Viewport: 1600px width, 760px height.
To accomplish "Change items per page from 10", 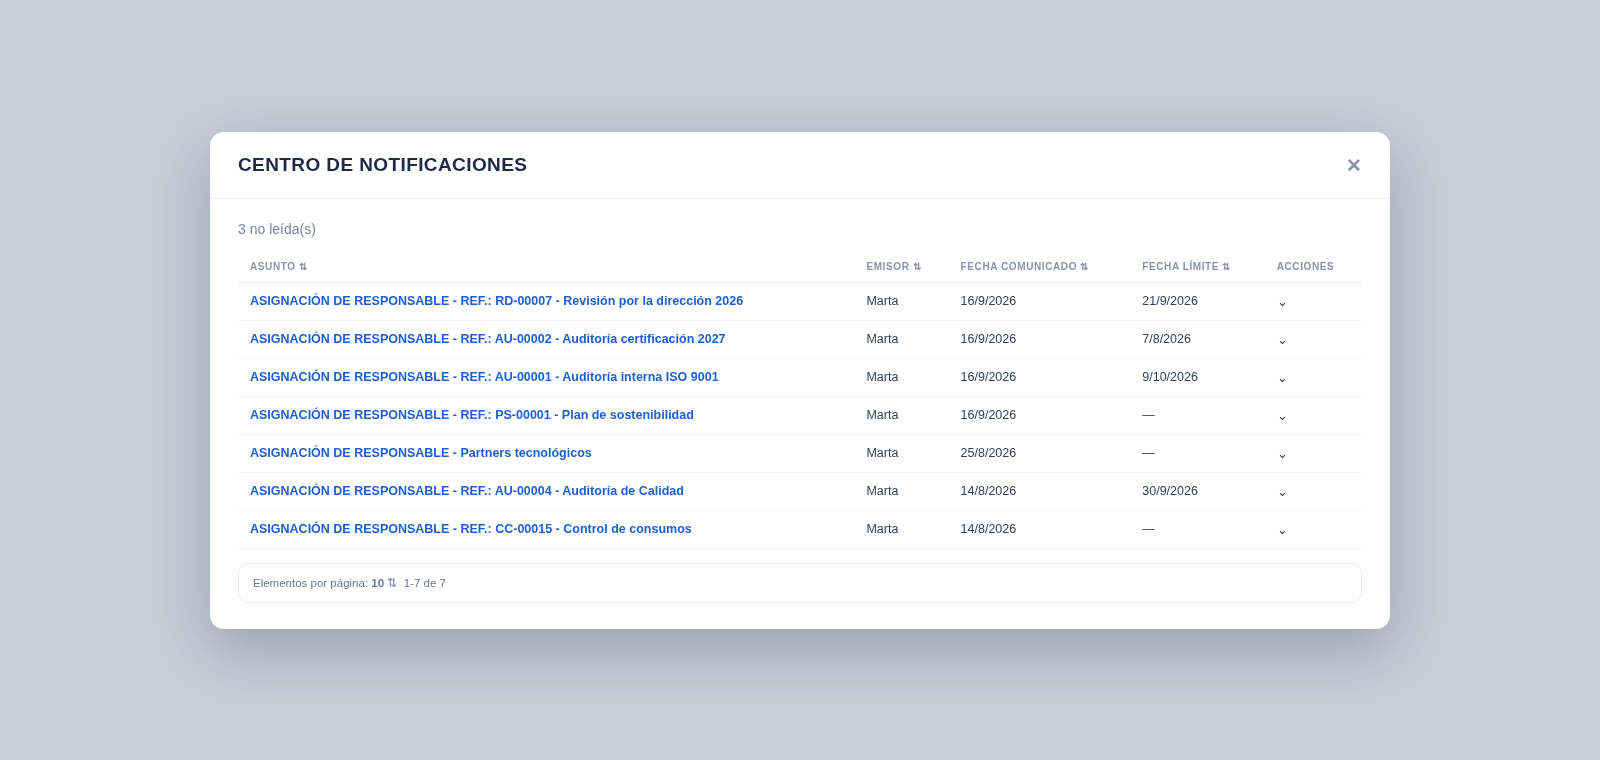I will 384,583.
